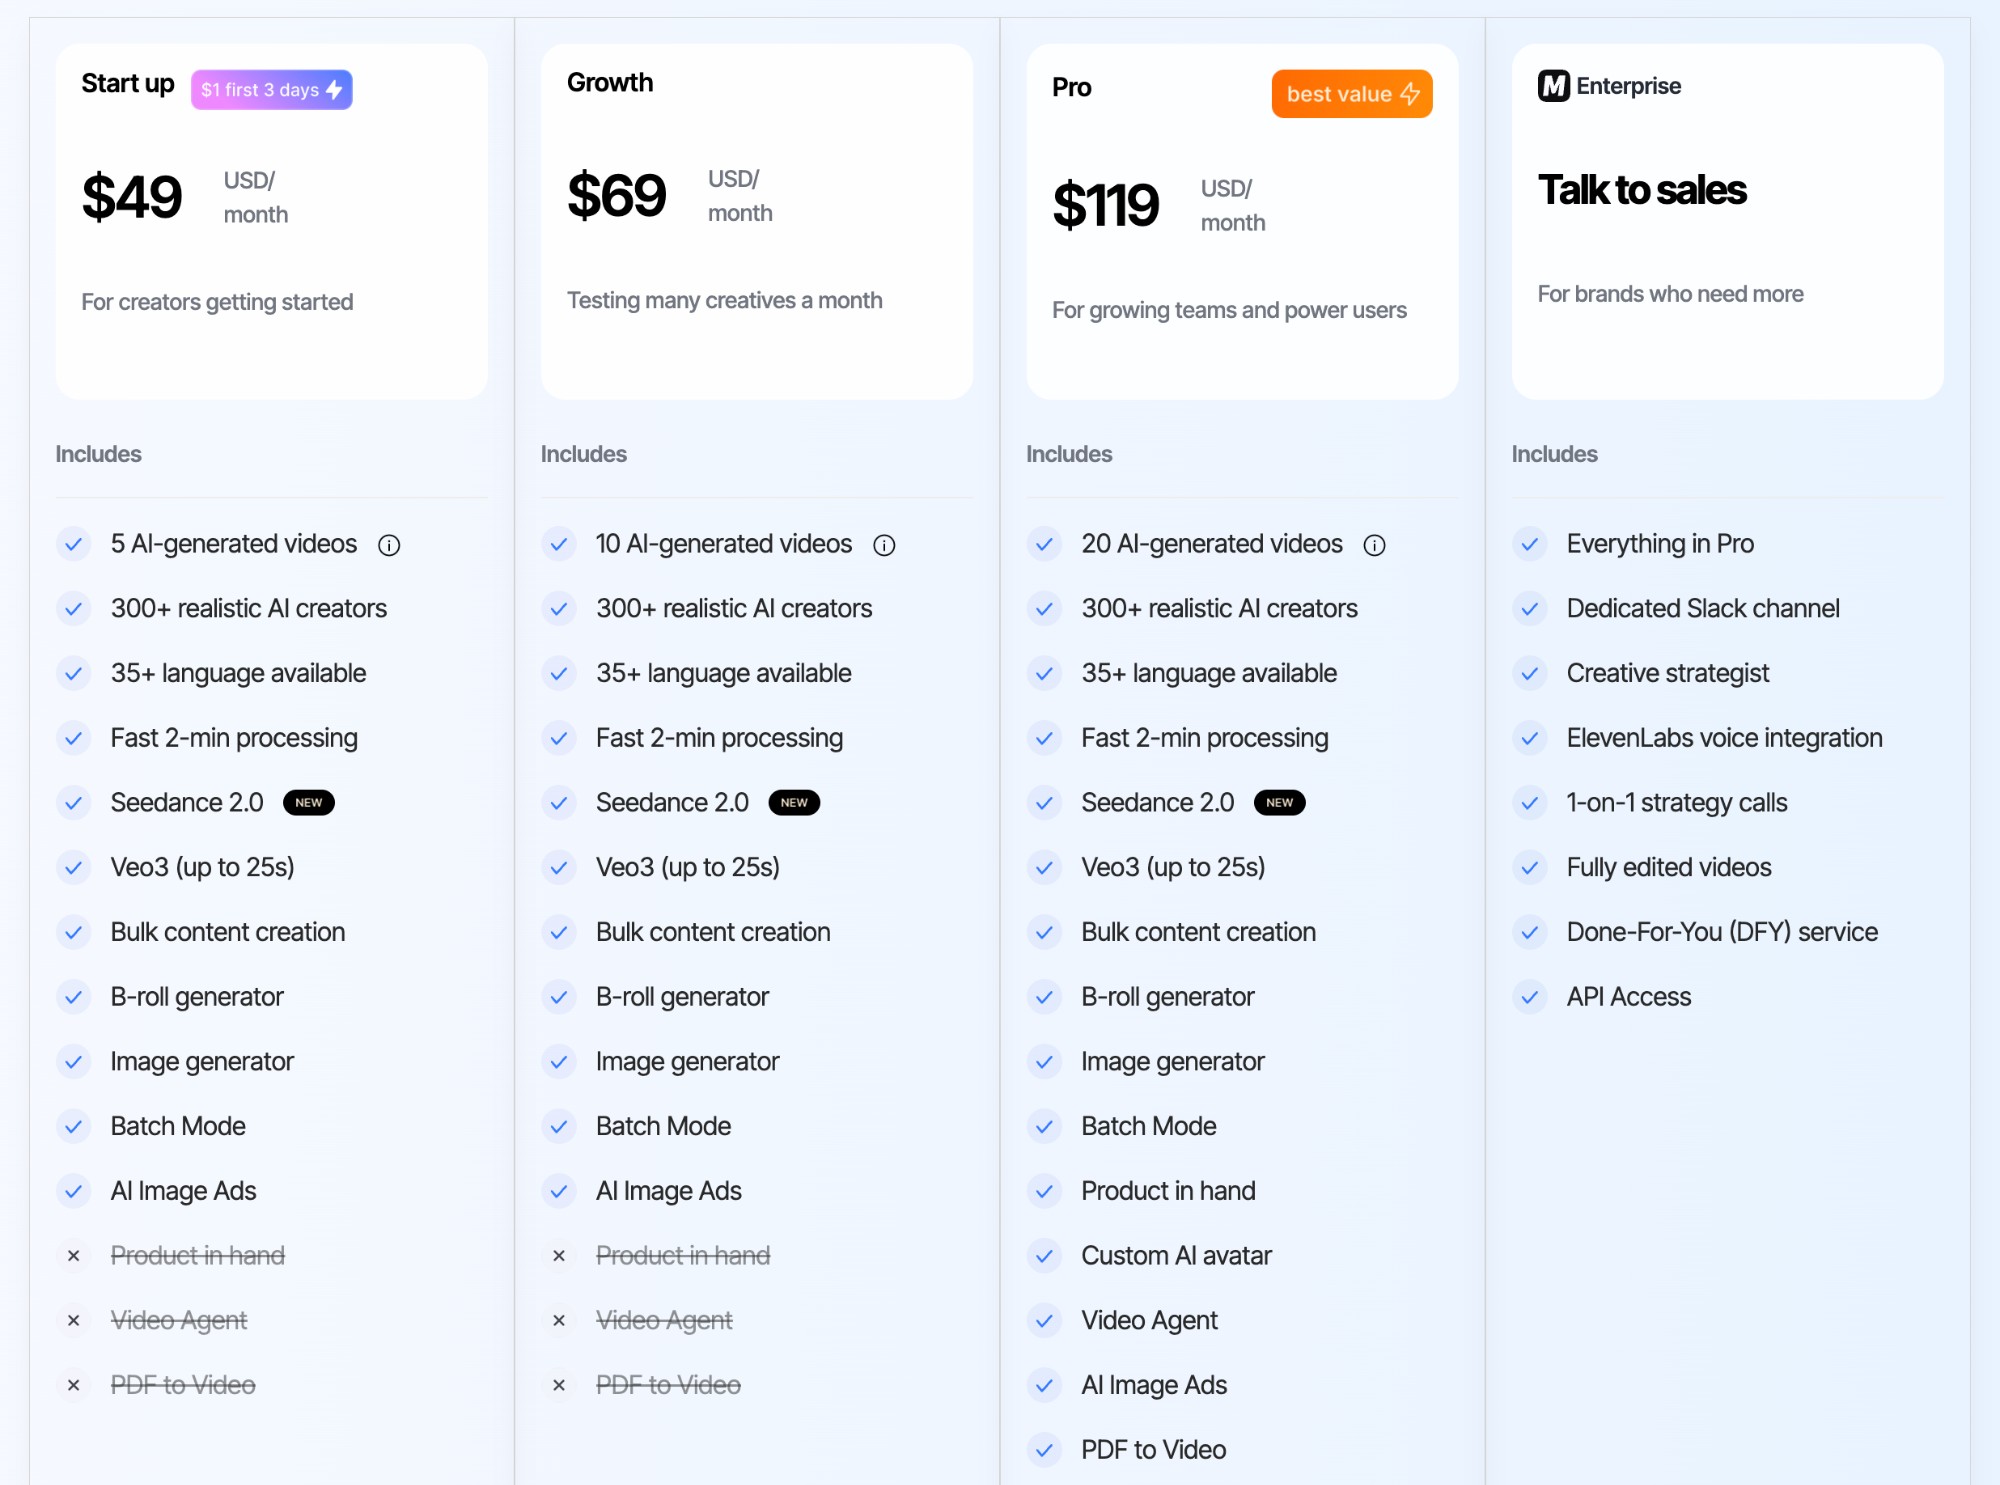
Task: Click the lightning icon on the best value badge
Action: pos(1411,93)
